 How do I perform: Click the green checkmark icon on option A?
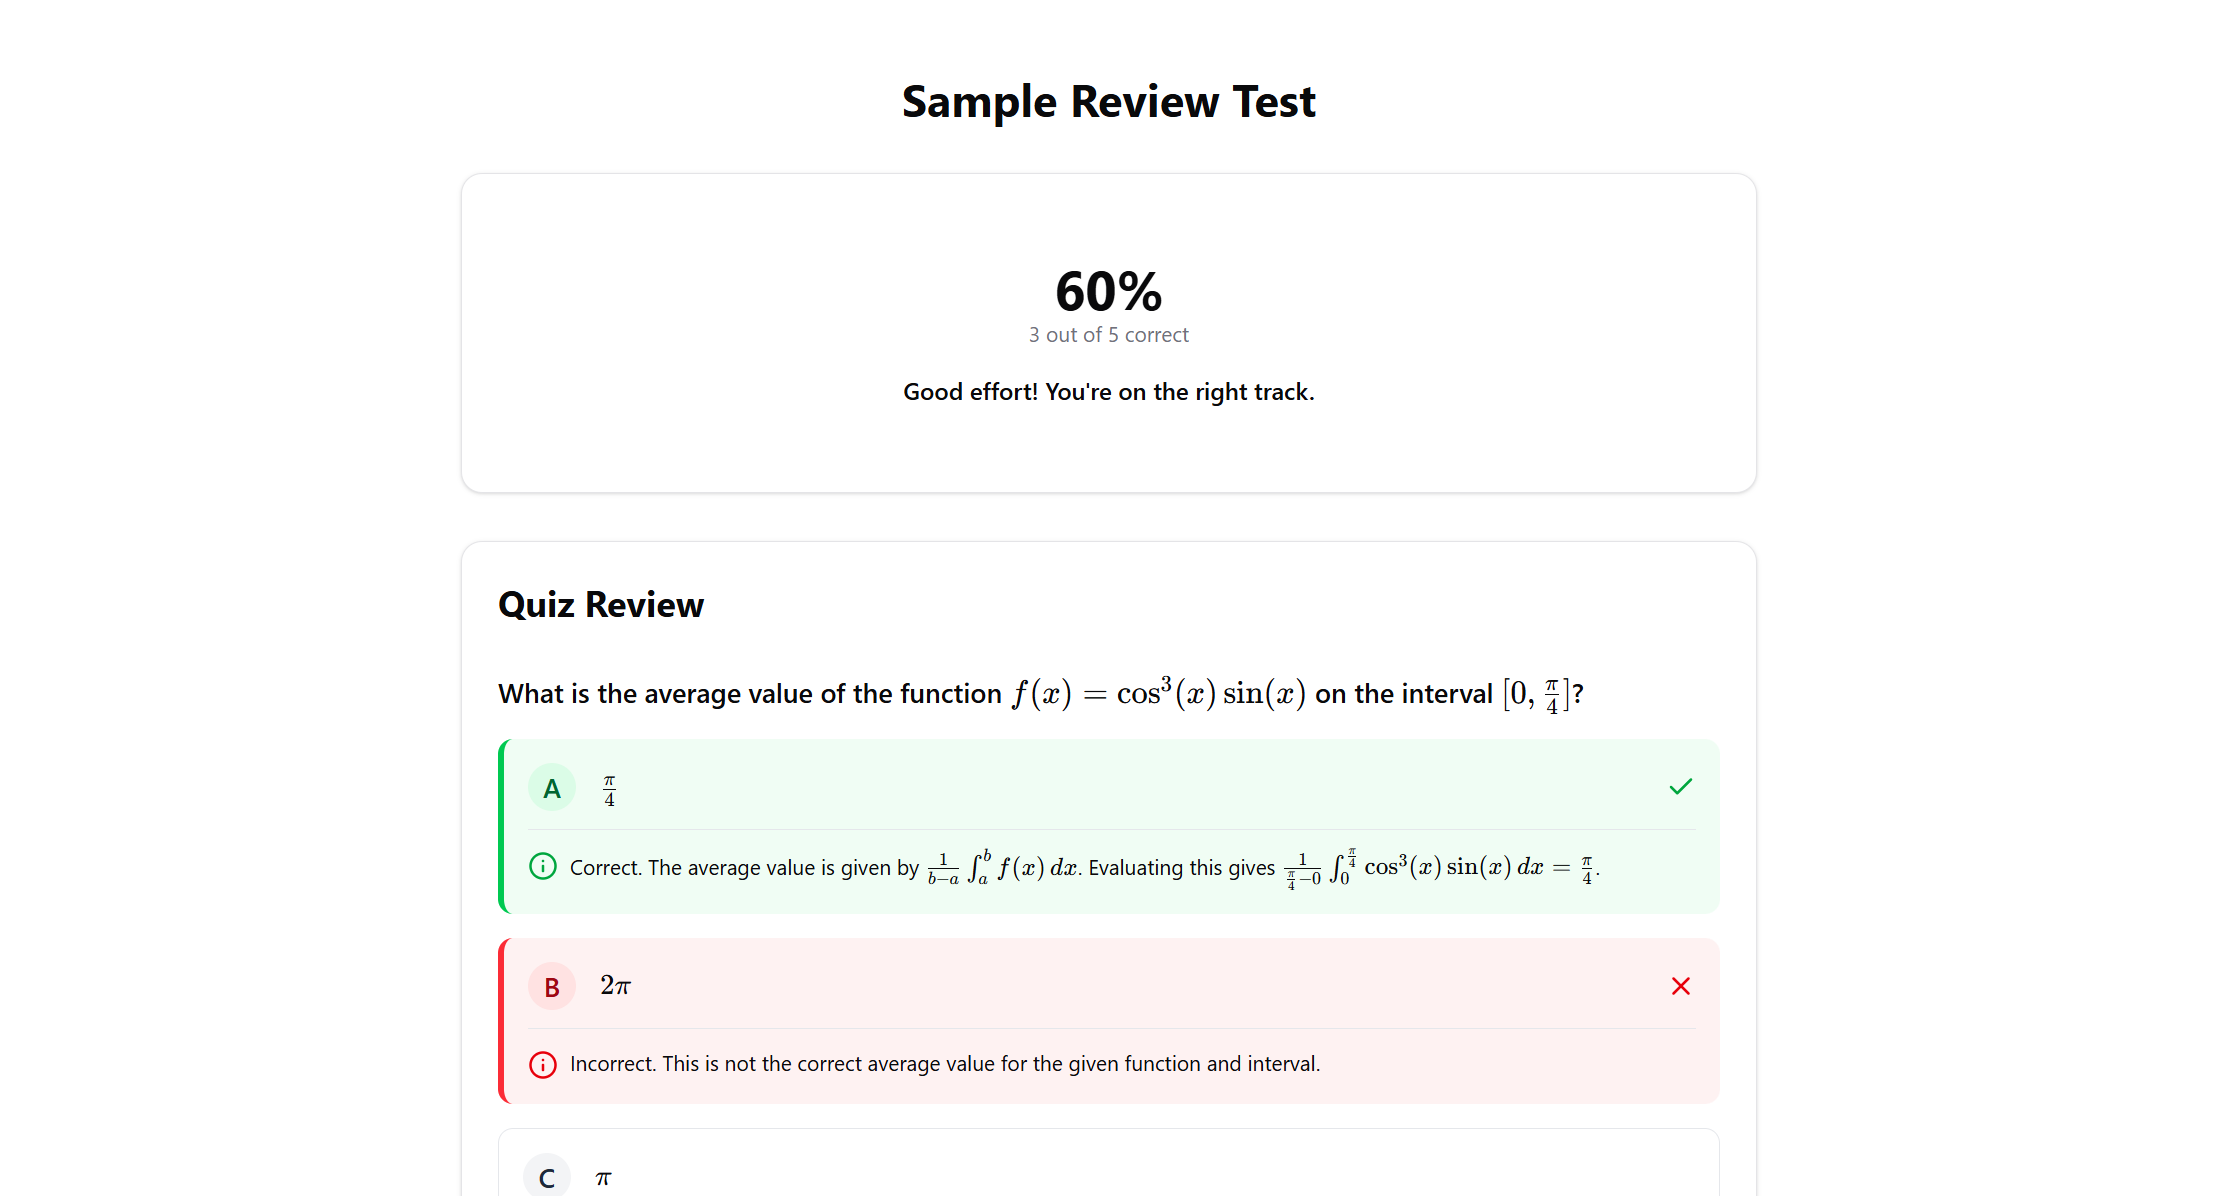tap(1680, 787)
